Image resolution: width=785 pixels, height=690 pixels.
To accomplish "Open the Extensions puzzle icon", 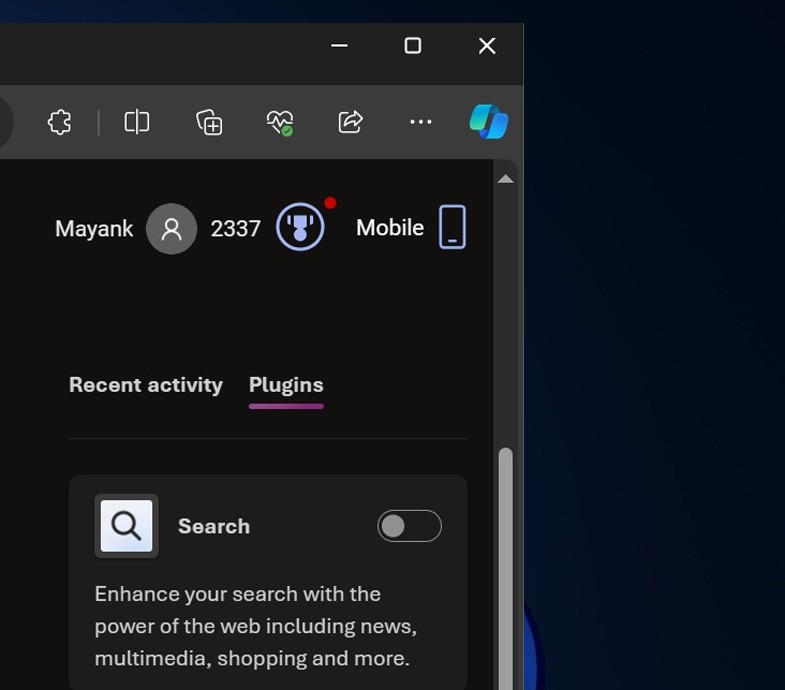I will click(x=60, y=122).
